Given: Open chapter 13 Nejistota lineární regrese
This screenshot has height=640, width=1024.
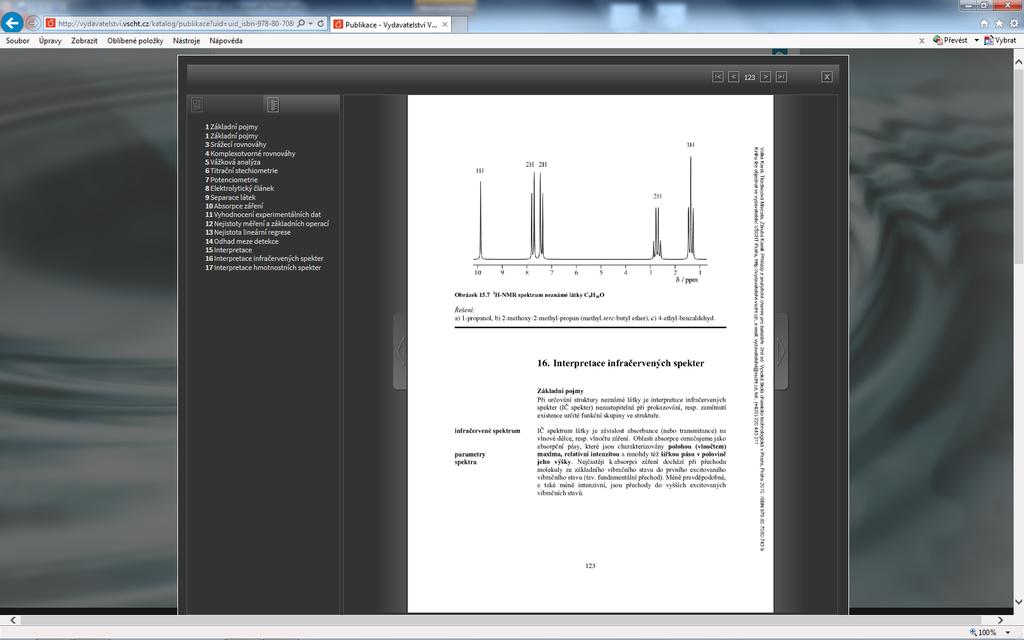Looking at the screenshot, I should tap(248, 232).
